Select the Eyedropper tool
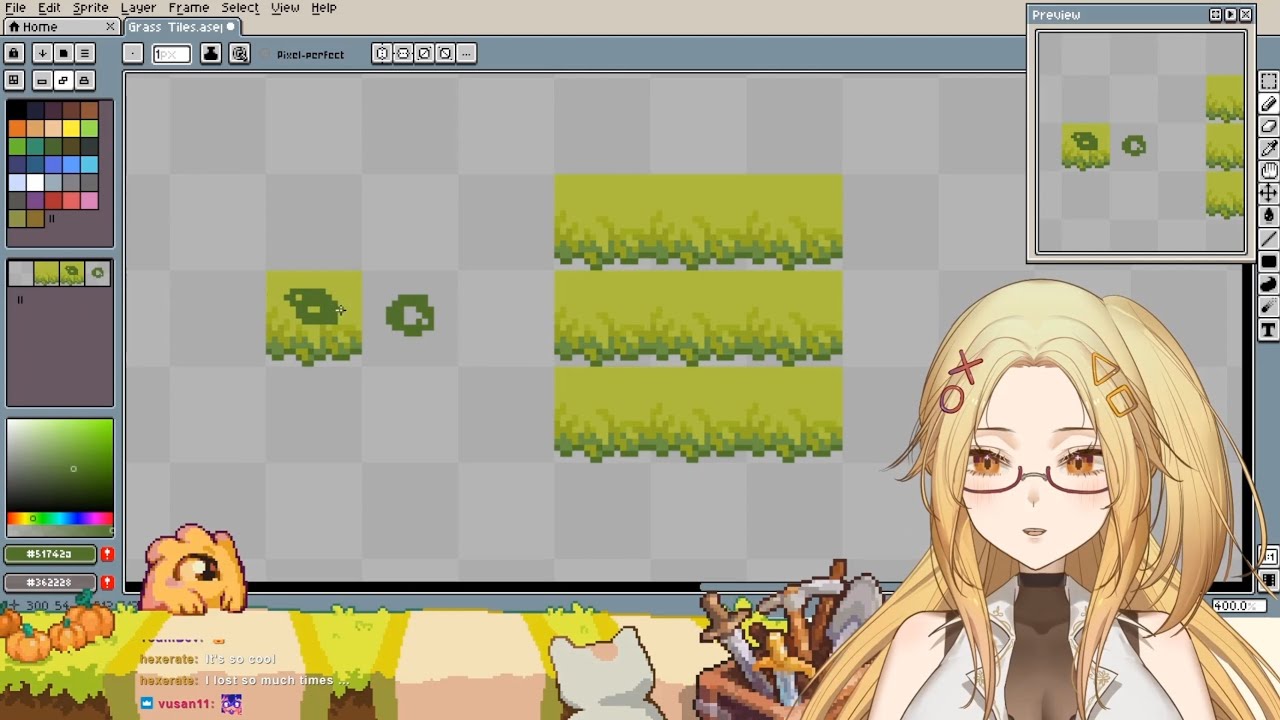1280x720 pixels. (x=1268, y=148)
